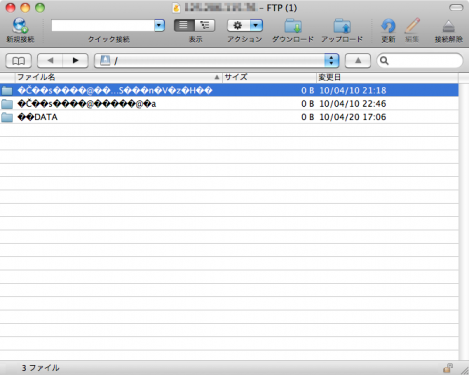Go to parent folder with up arrow

(358, 61)
